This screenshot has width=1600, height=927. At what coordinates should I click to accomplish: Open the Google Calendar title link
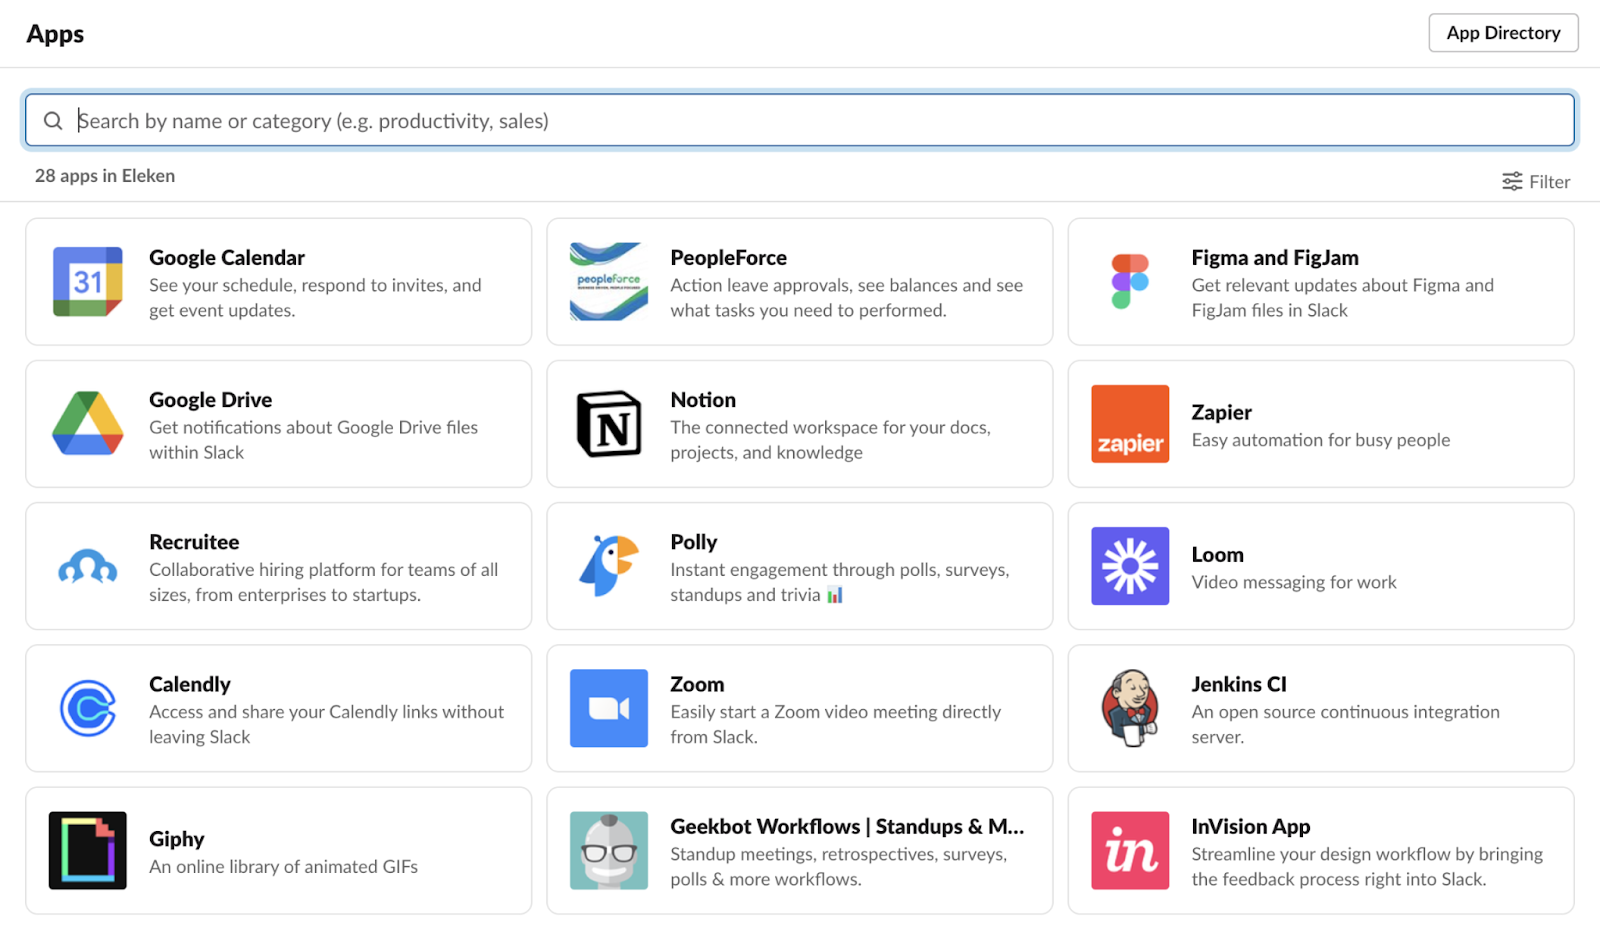point(227,257)
